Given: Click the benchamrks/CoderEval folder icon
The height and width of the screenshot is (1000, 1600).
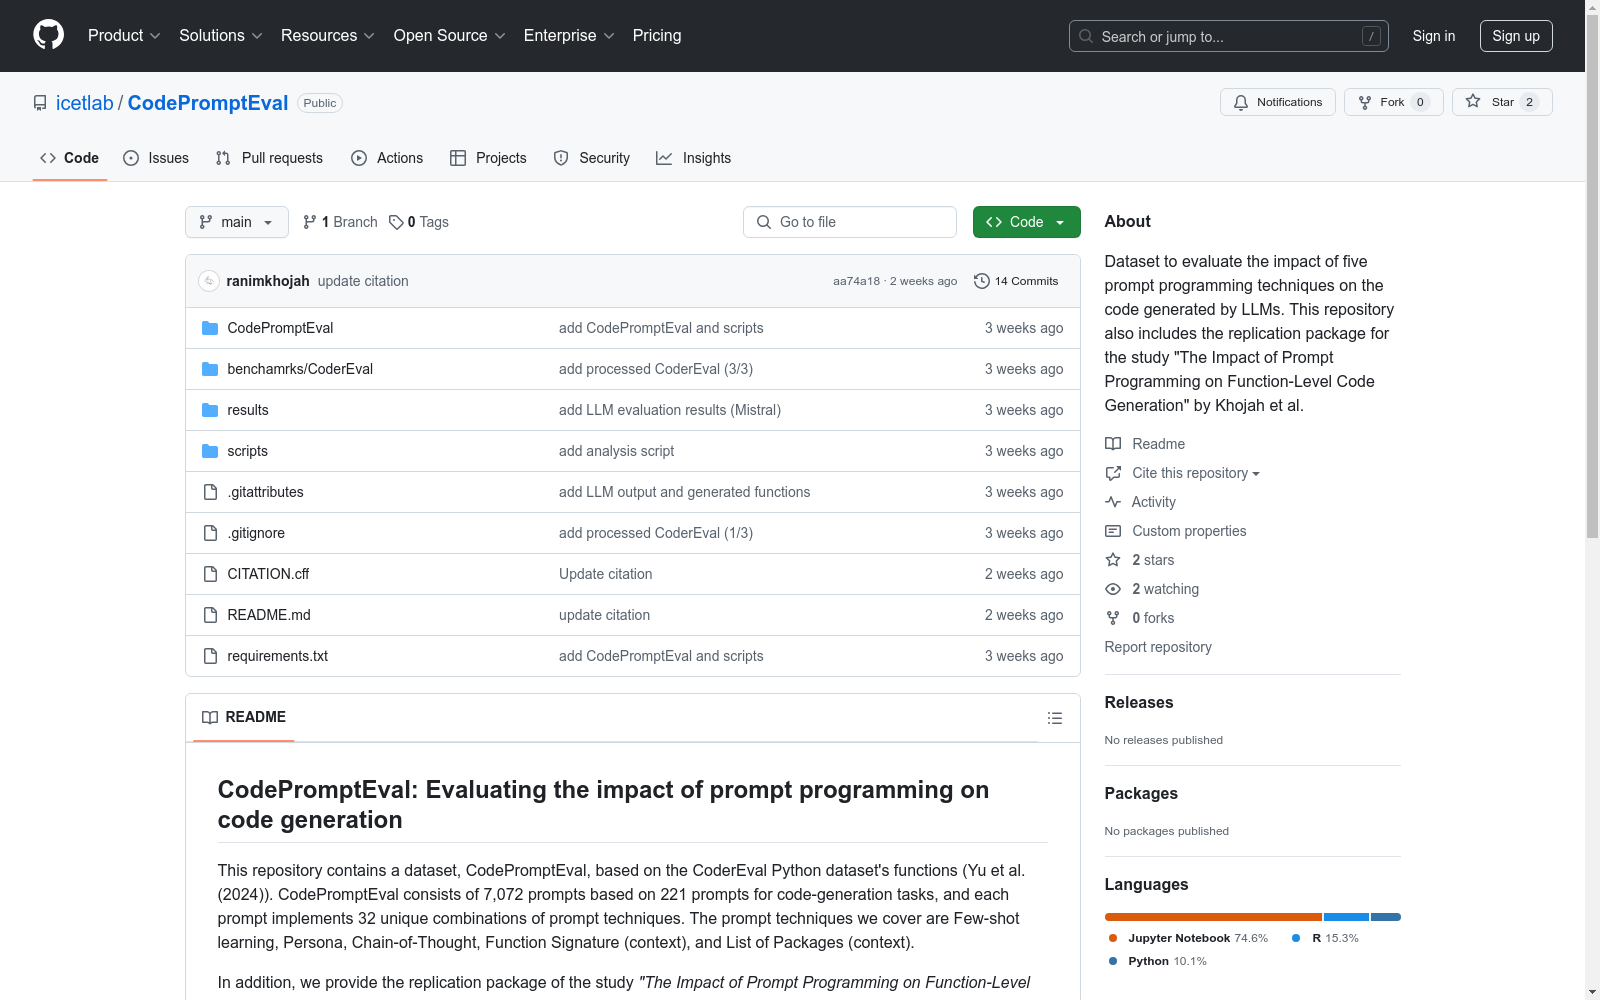Looking at the screenshot, I should [x=210, y=369].
